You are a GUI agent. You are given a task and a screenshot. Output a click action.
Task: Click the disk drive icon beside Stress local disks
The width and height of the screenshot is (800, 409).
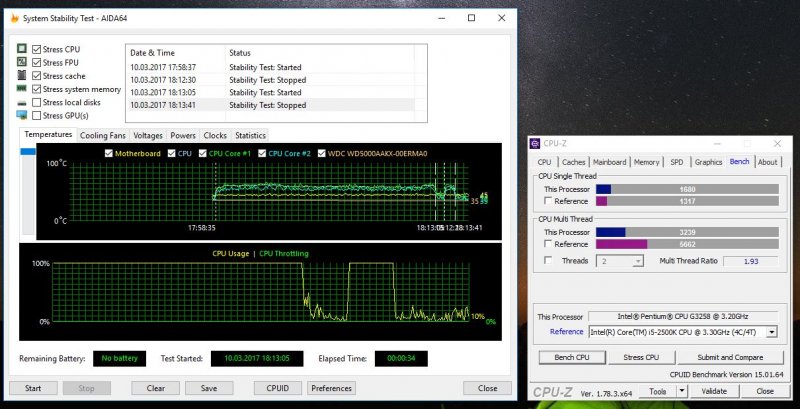point(21,102)
